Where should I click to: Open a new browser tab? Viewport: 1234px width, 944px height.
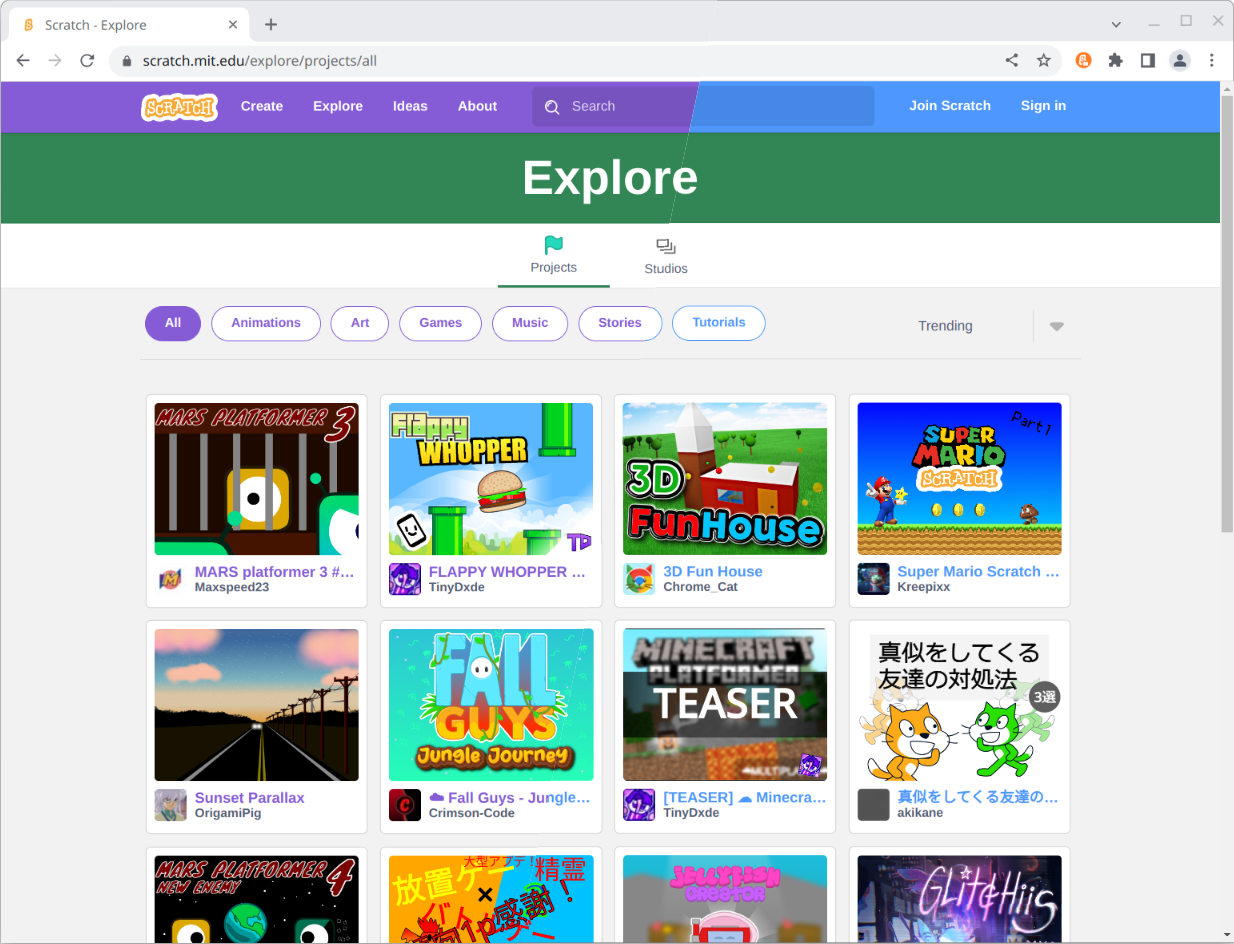pyautogui.click(x=270, y=25)
